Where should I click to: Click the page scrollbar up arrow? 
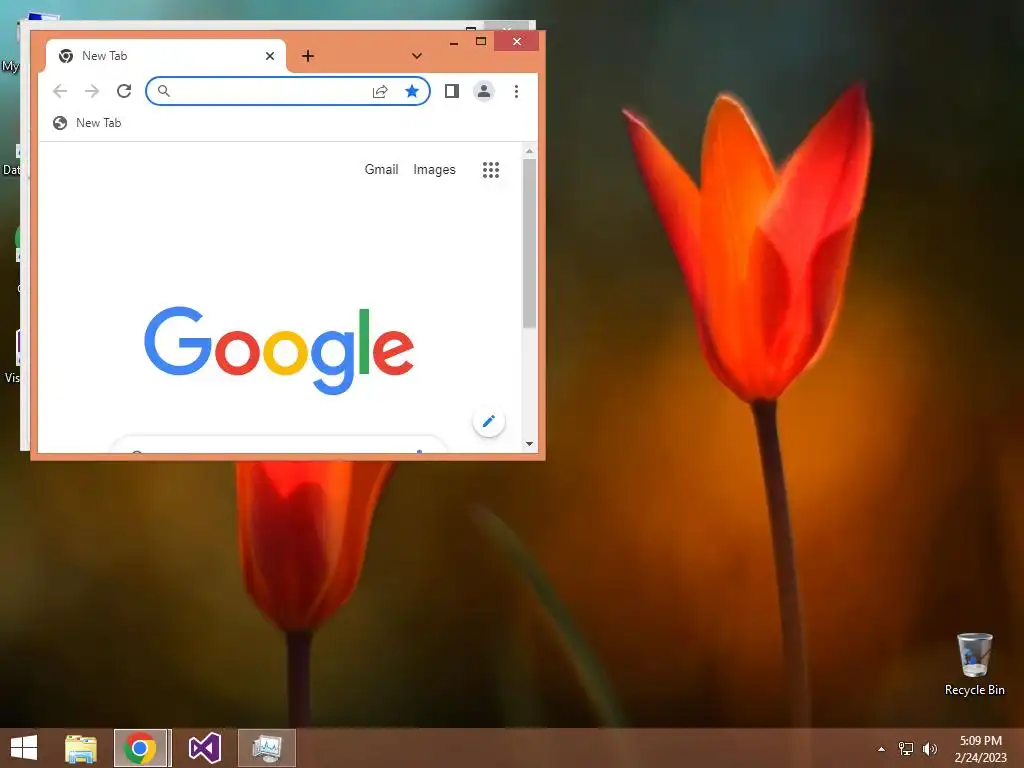pos(529,151)
